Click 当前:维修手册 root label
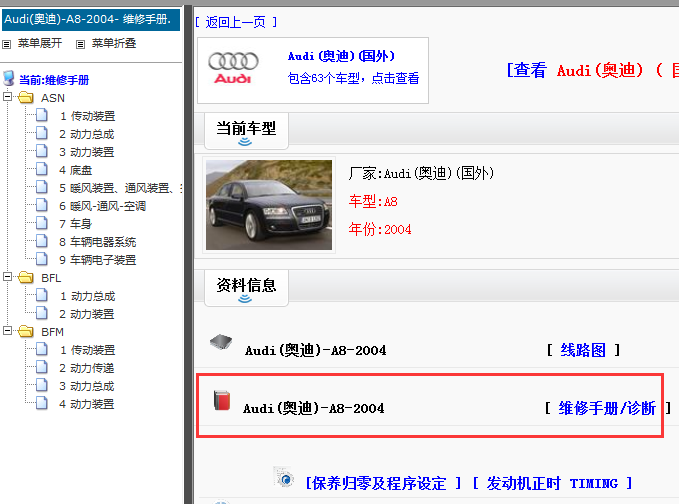Viewport: 679px width, 504px height. [54, 80]
